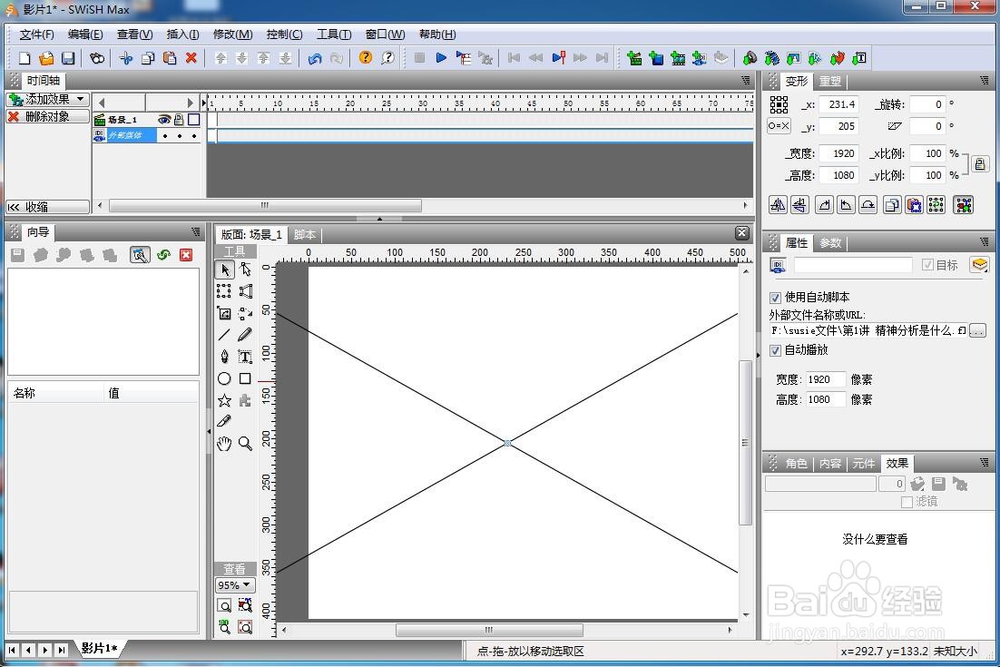Open the 向导 panel options menu
1000x667 pixels.
(x=196, y=231)
